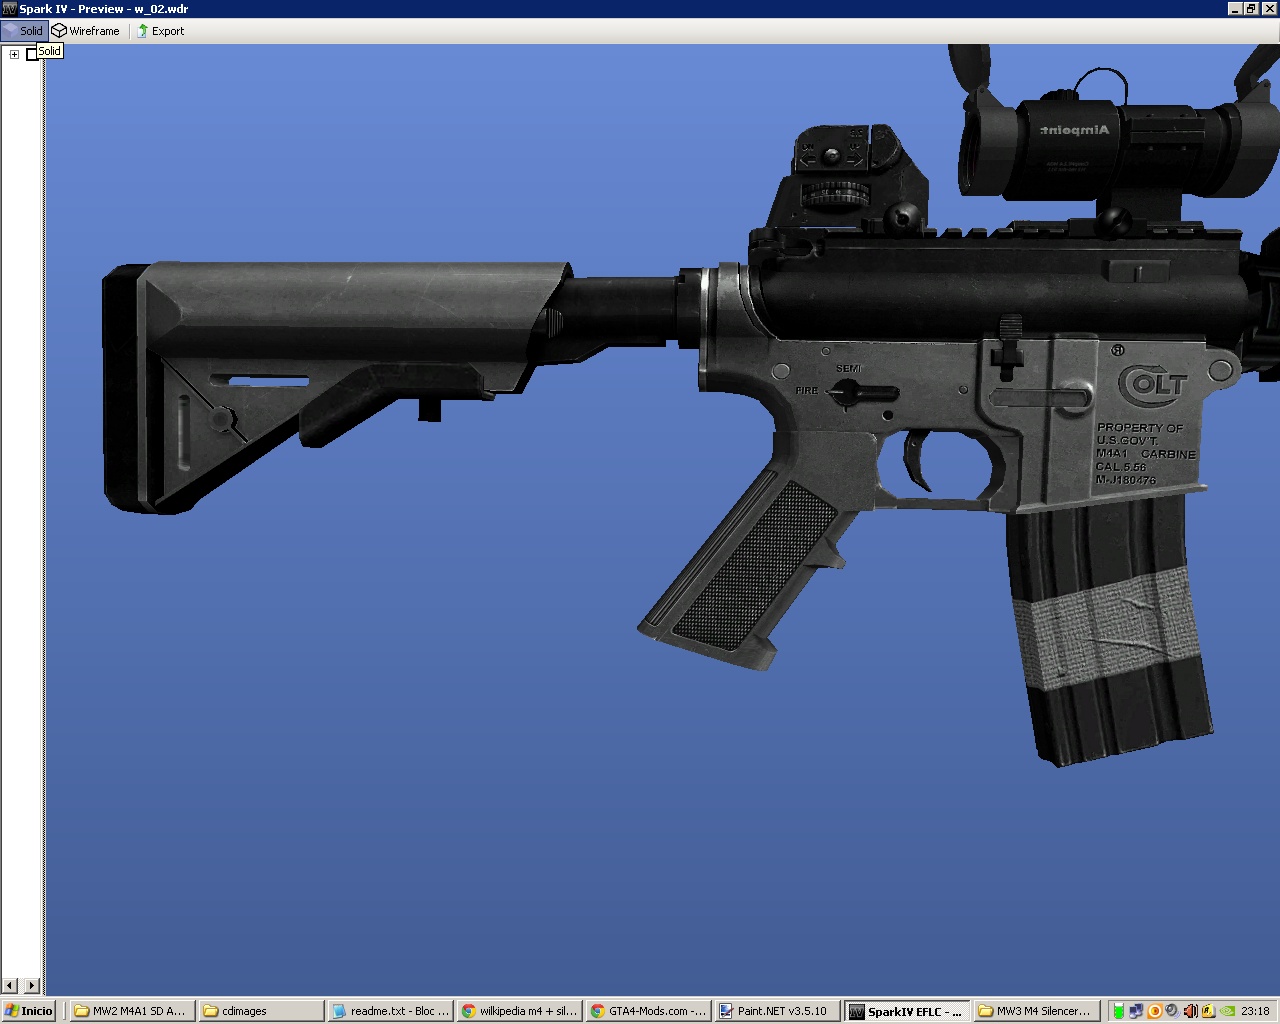Screen dimensions: 1280x1024
Task: Switch to GTA4-Mods.com Chrome window
Action: tap(648, 1011)
